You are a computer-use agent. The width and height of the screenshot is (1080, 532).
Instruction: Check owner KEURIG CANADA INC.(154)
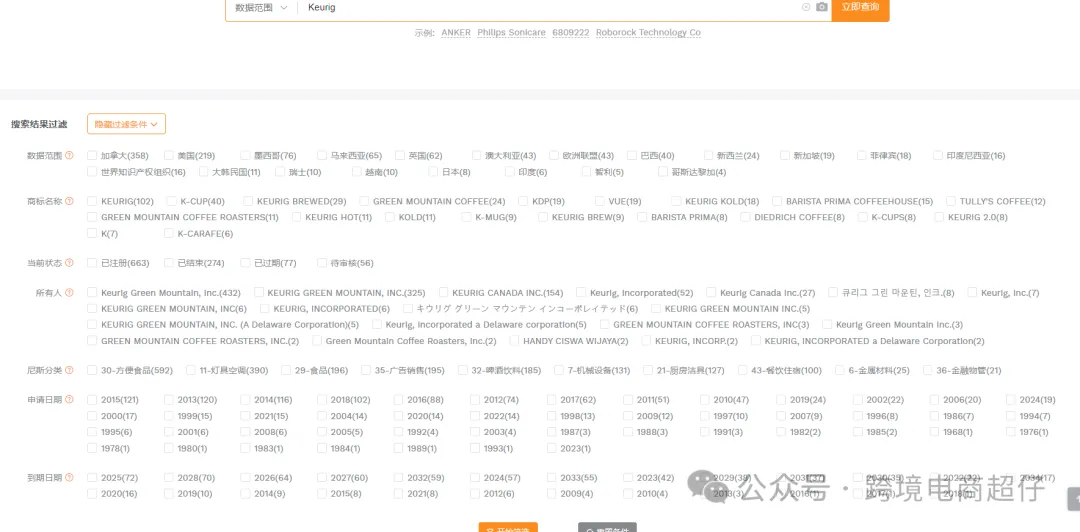pos(444,292)
